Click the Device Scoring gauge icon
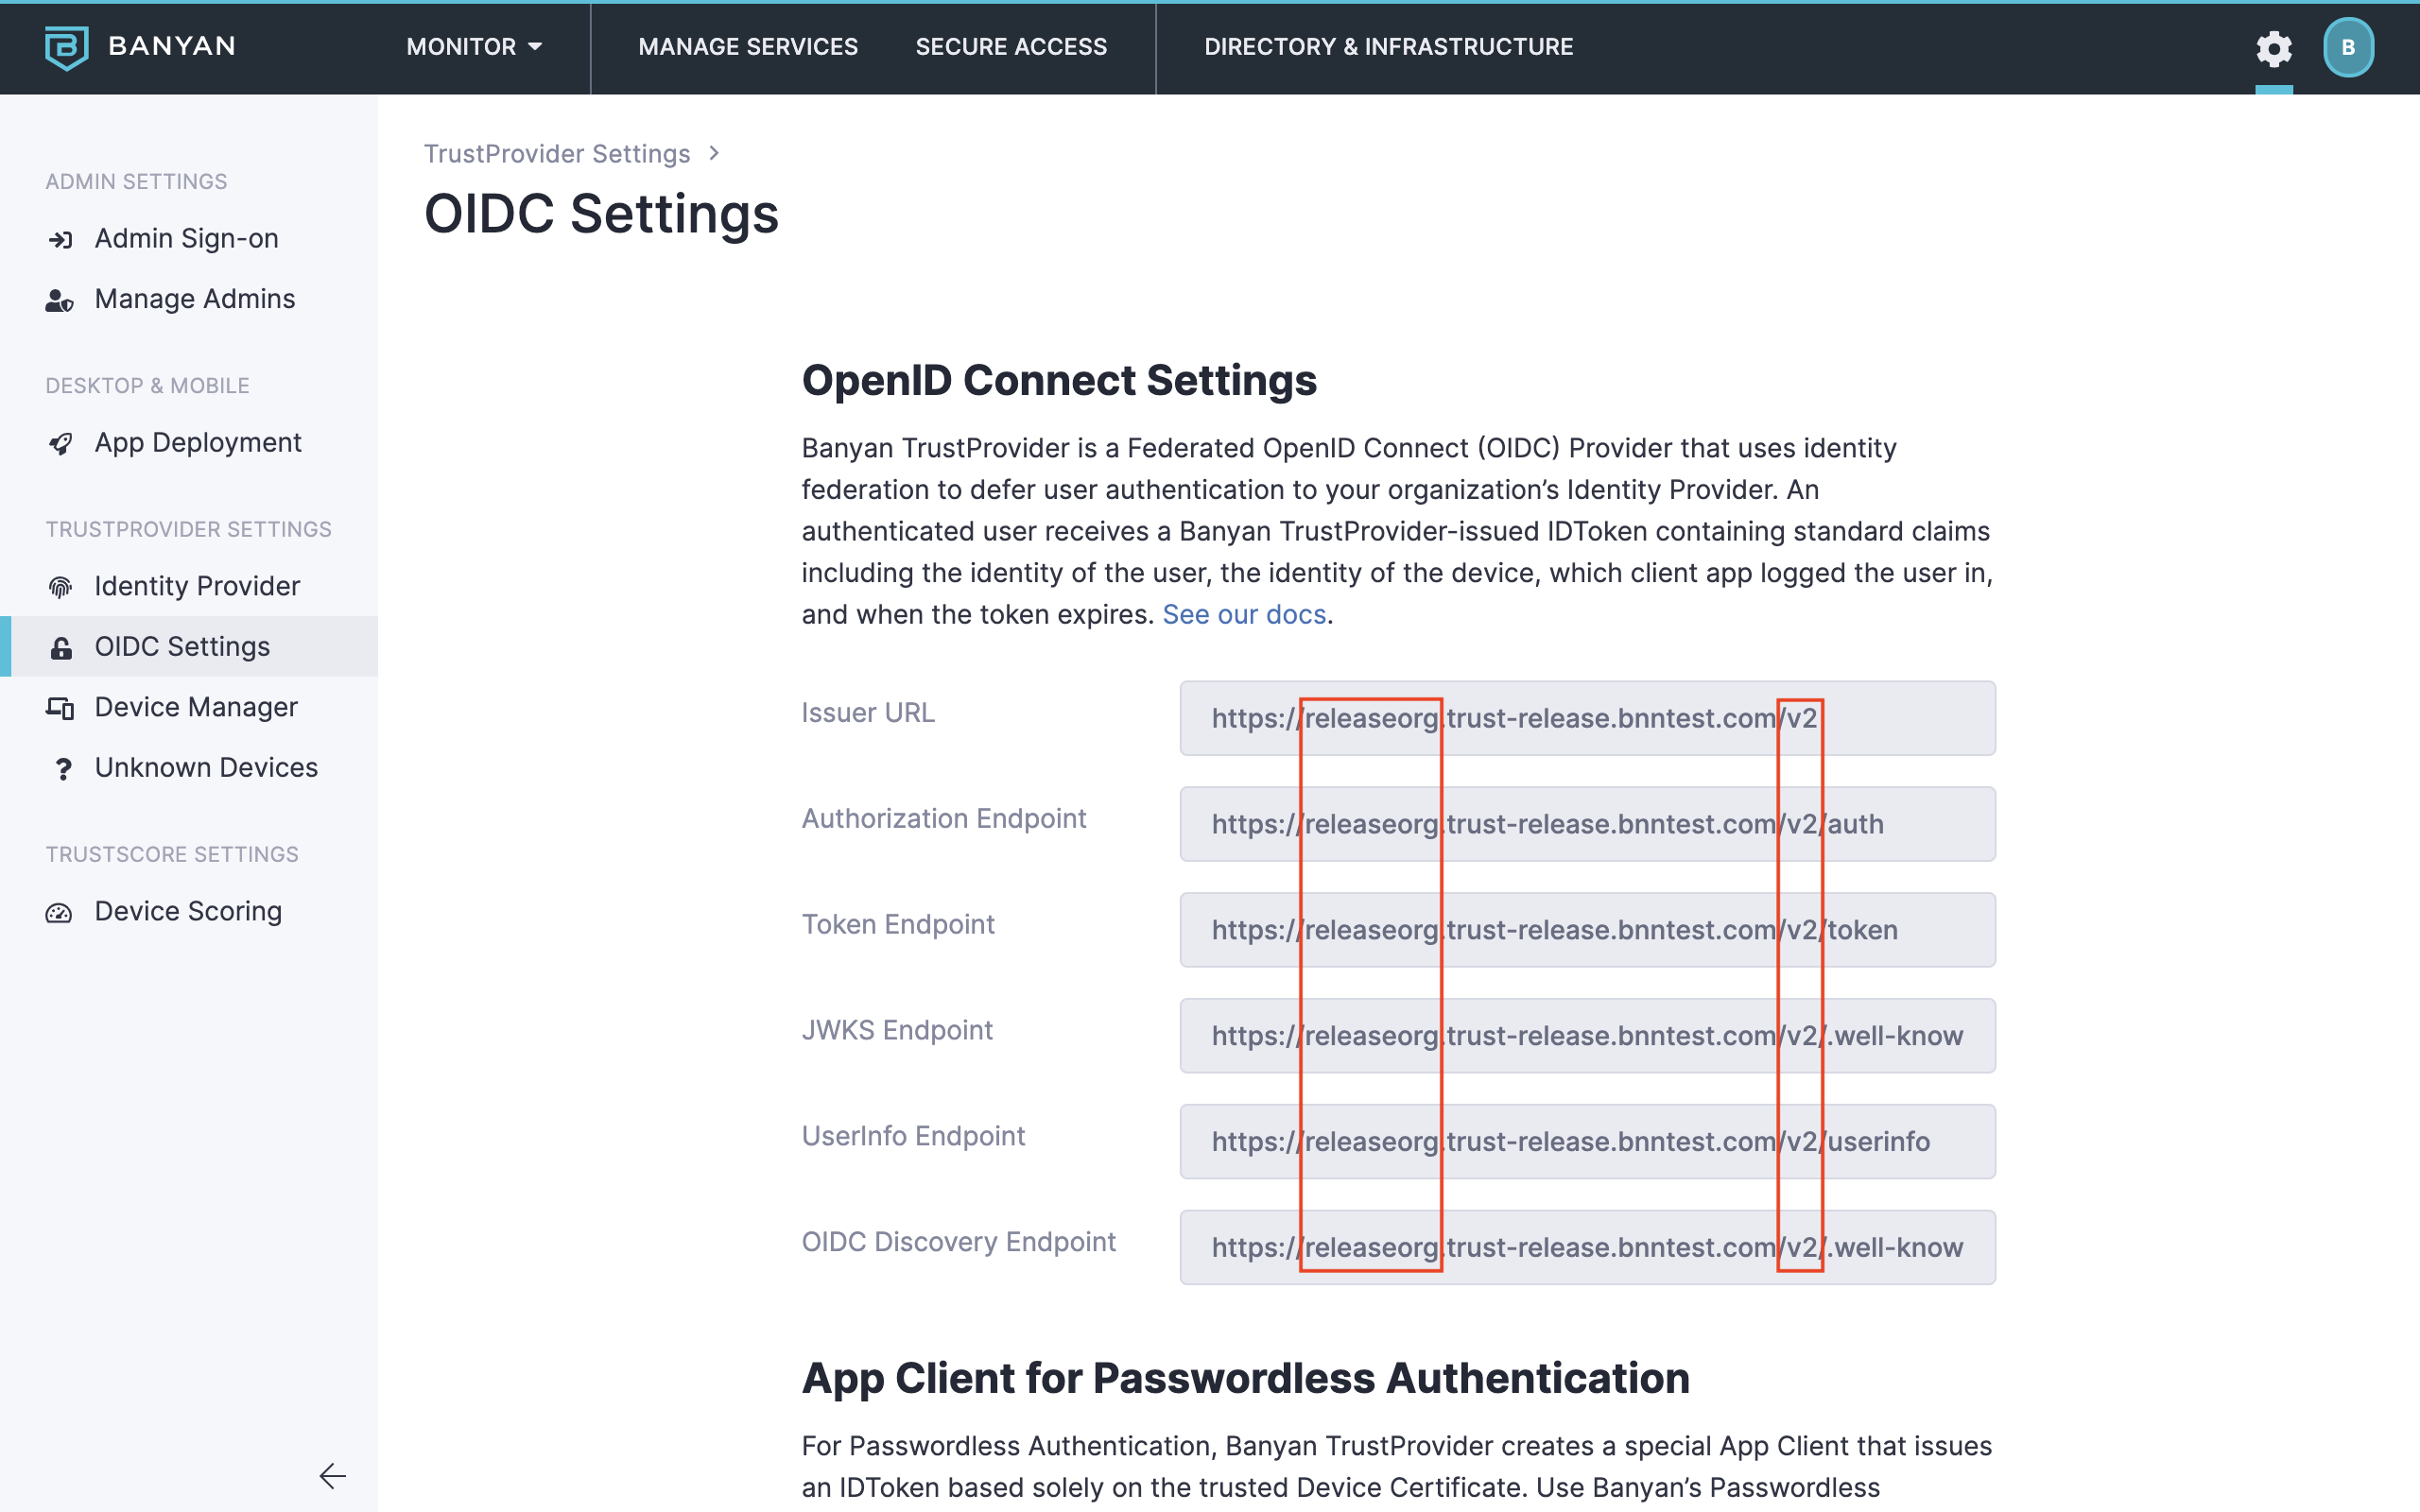This screenshot has width=2420, height=1512. pyautogui.click(x=59, y=913)
